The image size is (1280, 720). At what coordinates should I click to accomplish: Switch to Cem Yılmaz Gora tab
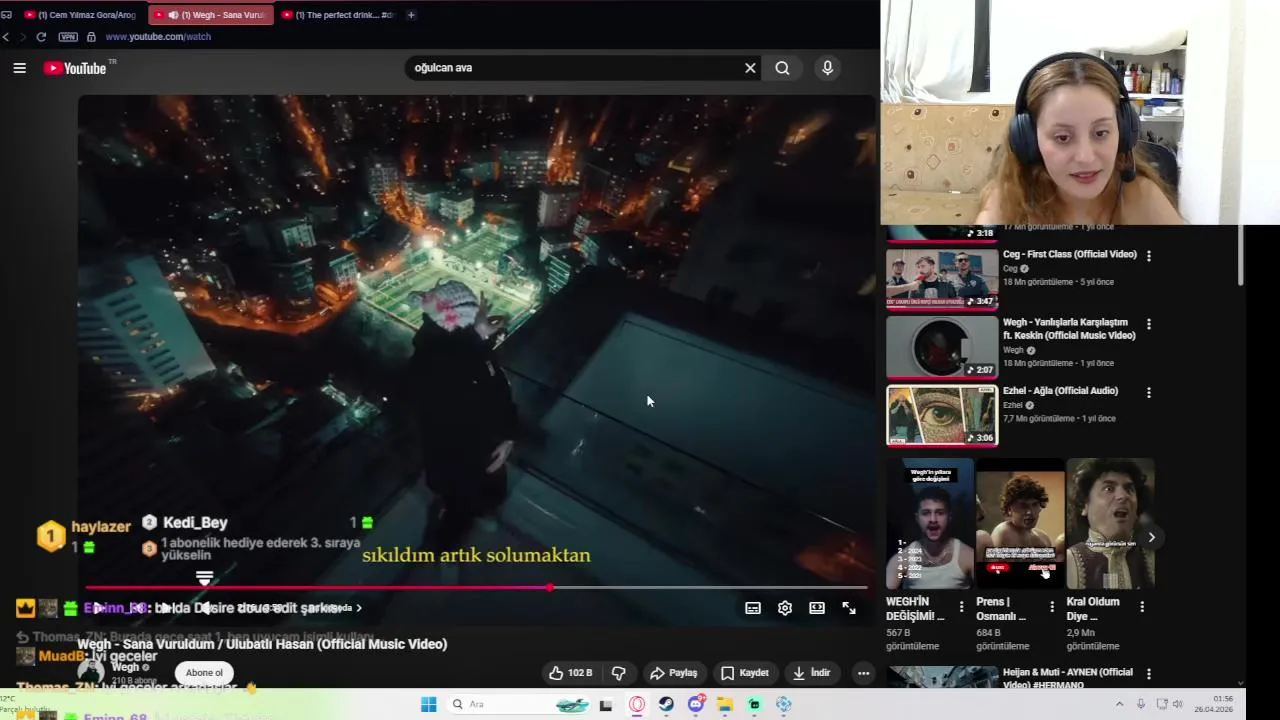80,15
